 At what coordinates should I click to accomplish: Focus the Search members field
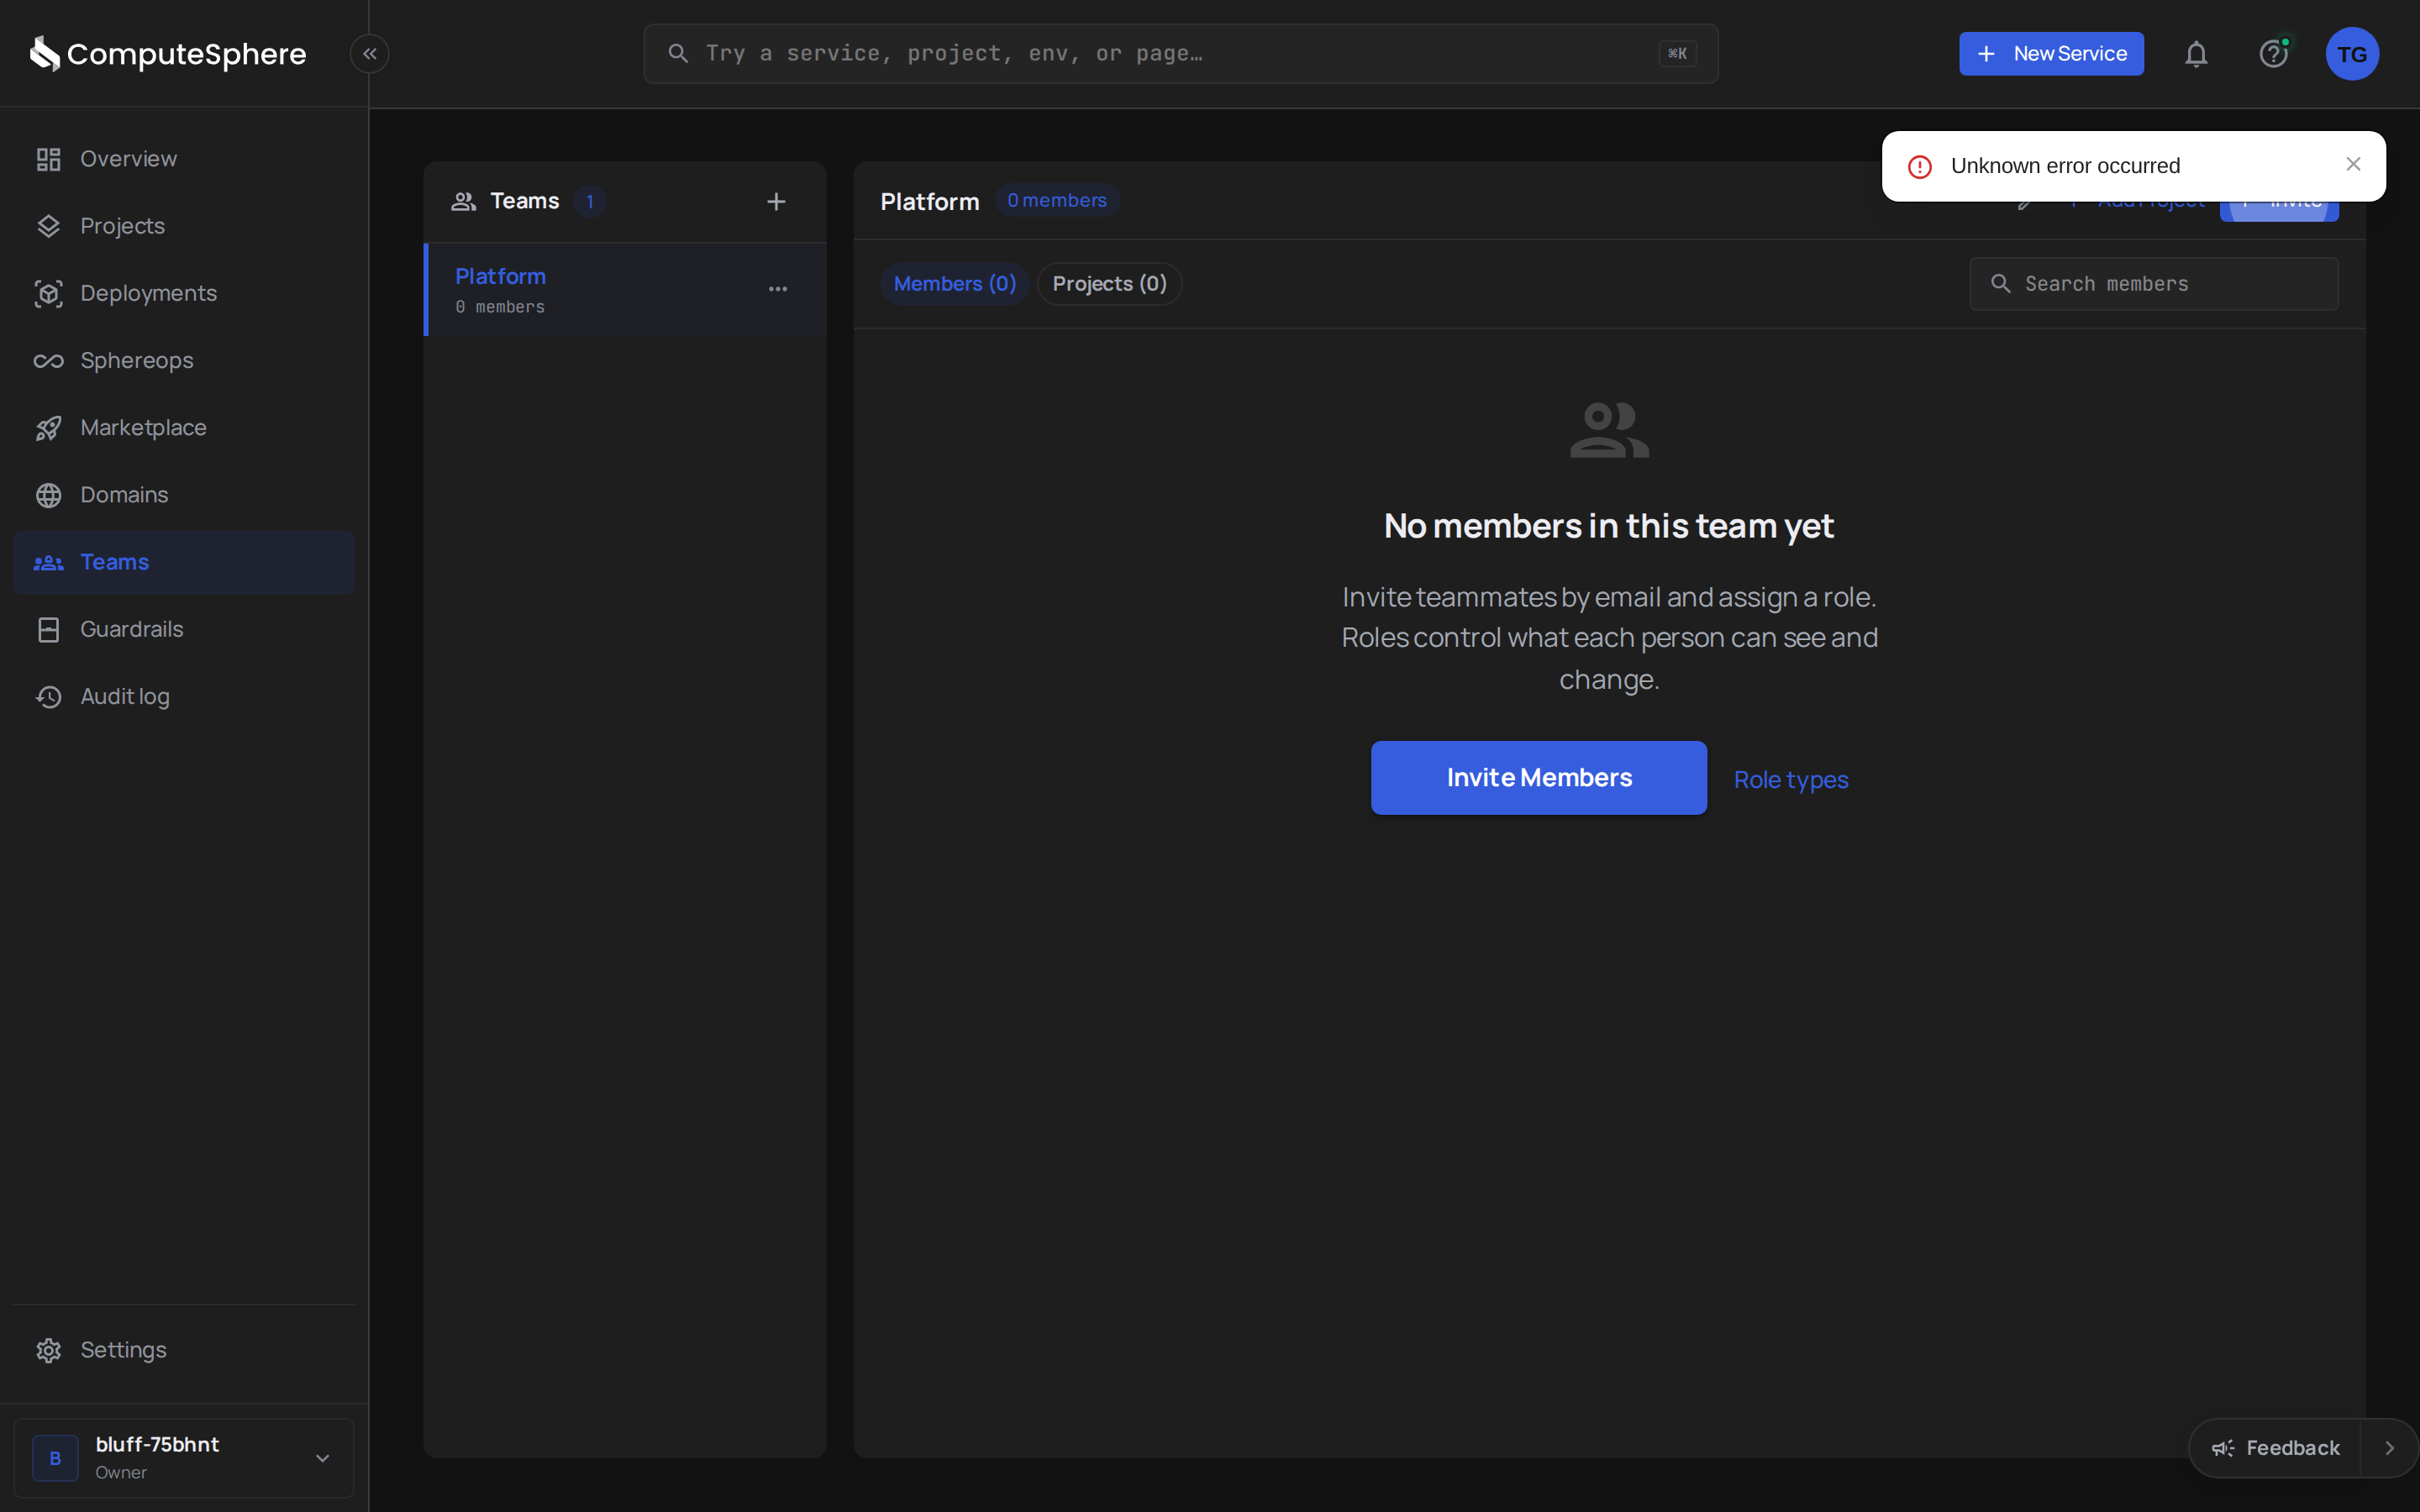[2154, 284]
